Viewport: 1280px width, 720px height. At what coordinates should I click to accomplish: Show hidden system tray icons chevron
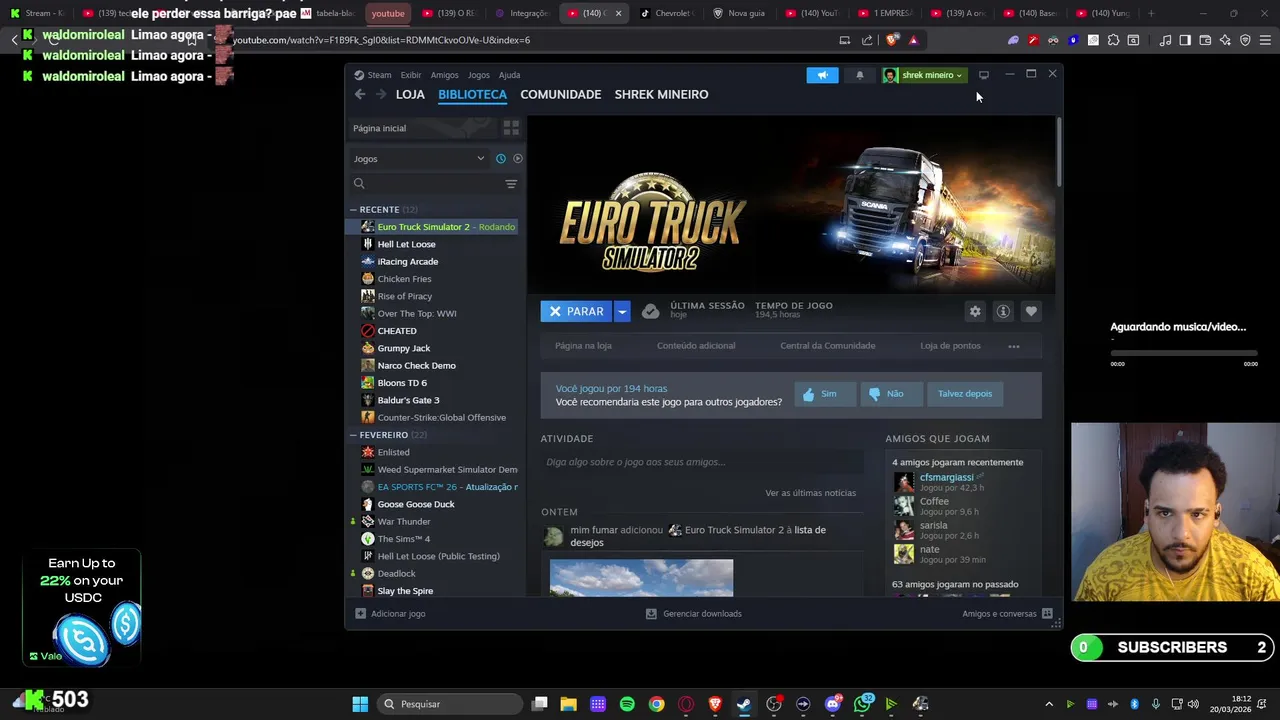pyautogui.click(x=1049, y=704)
